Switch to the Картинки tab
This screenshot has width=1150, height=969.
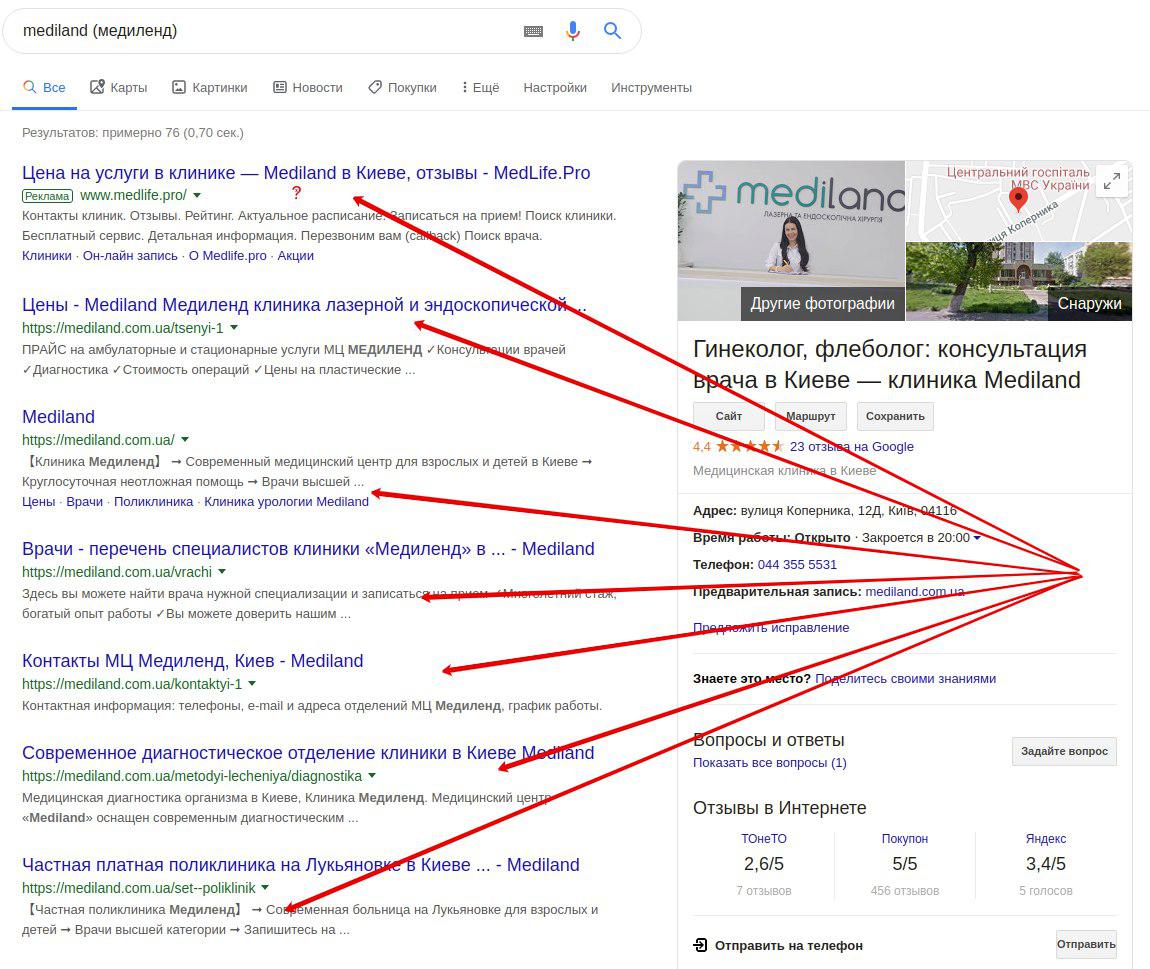tap(210, 87)
